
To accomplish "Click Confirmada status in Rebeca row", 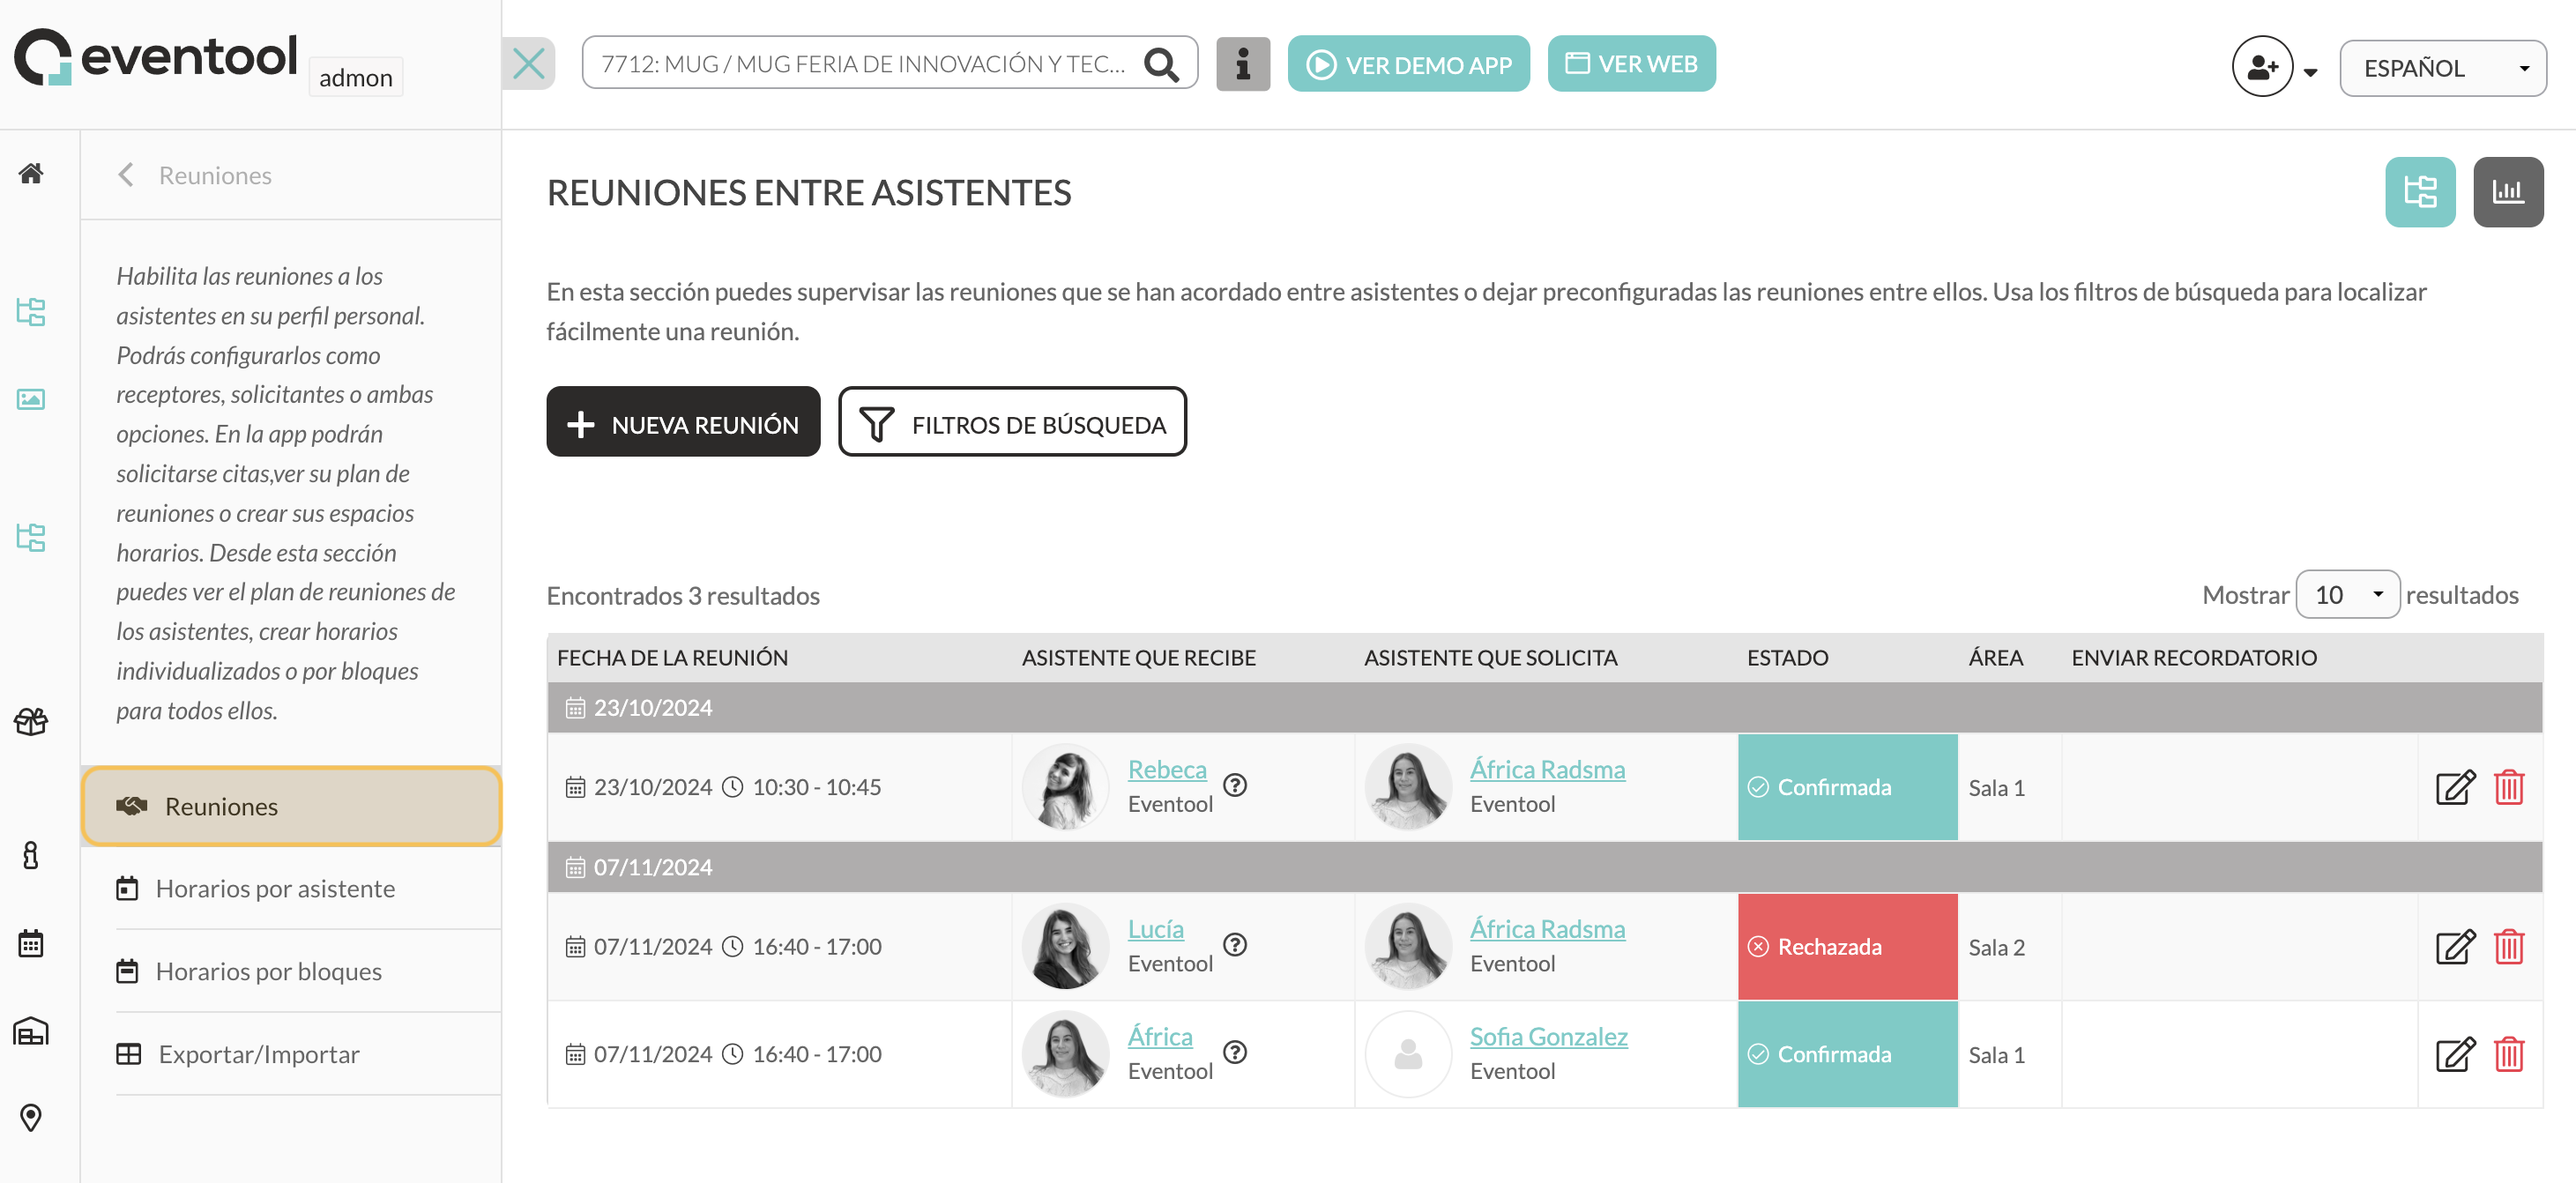I will [x=1847, y=788].
